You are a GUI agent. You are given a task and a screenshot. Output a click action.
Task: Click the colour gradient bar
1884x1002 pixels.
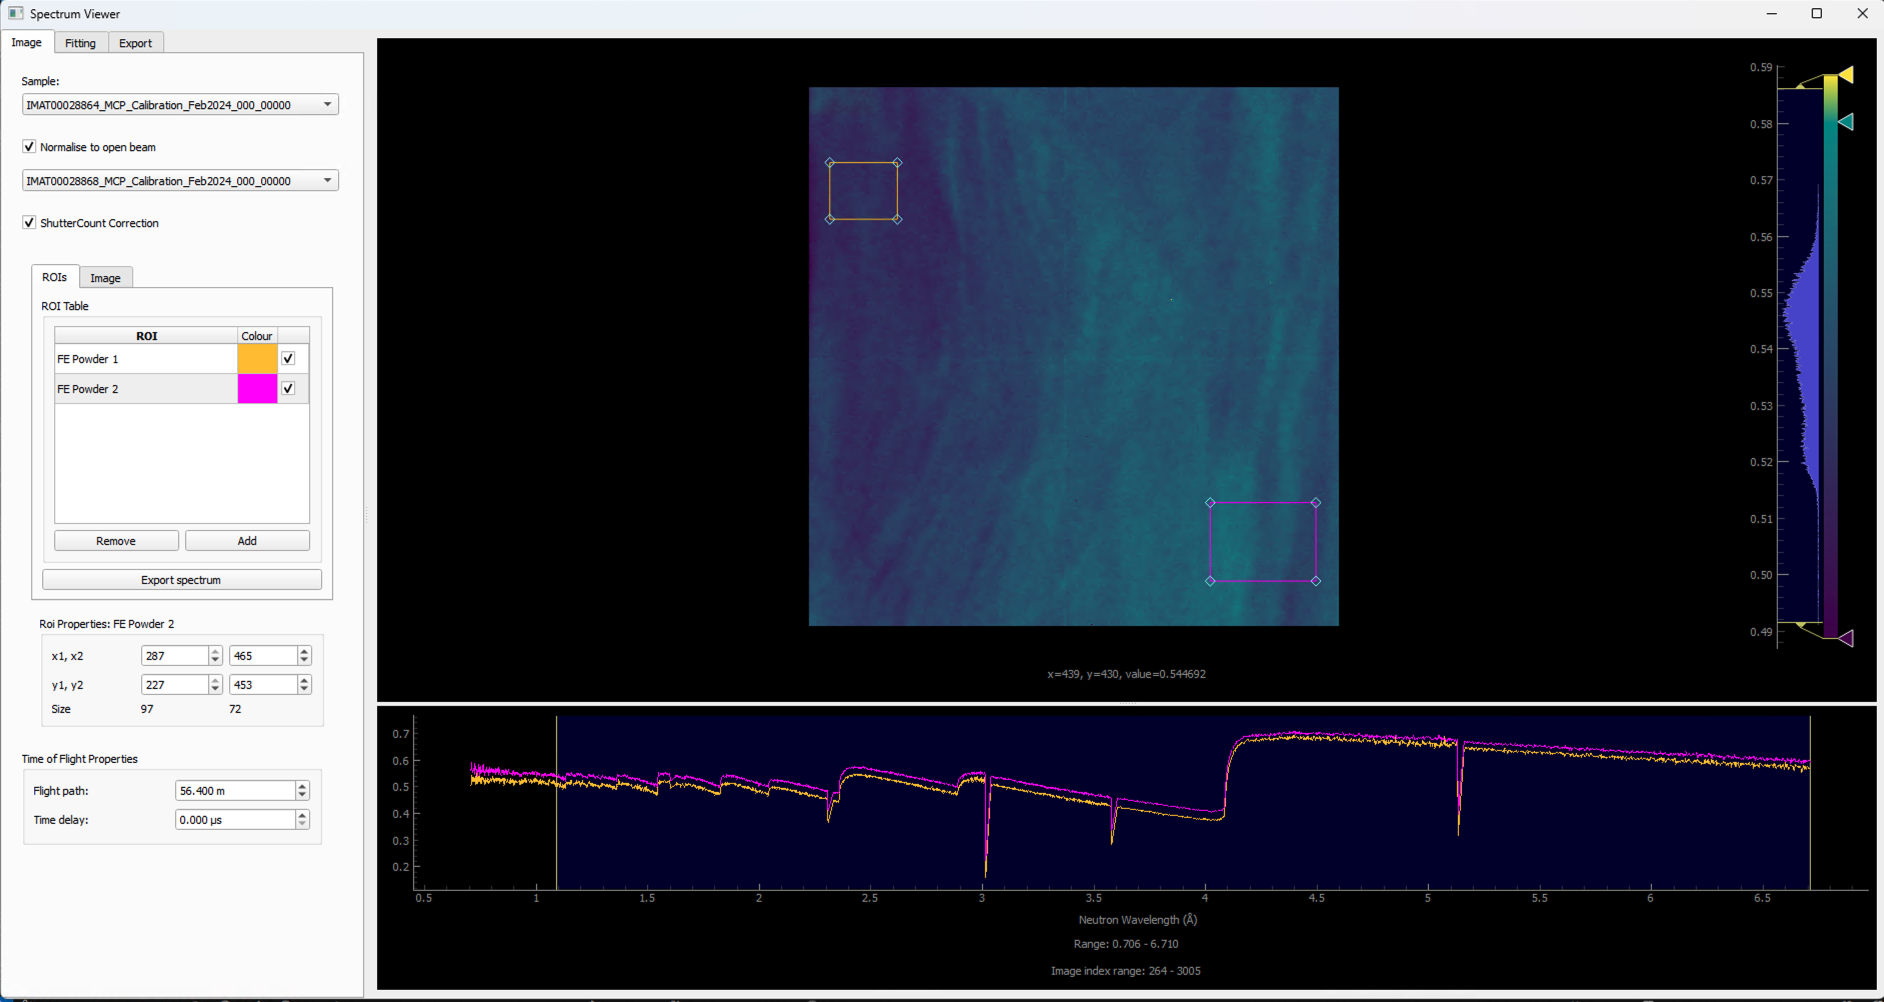(x=1830, y=356)
